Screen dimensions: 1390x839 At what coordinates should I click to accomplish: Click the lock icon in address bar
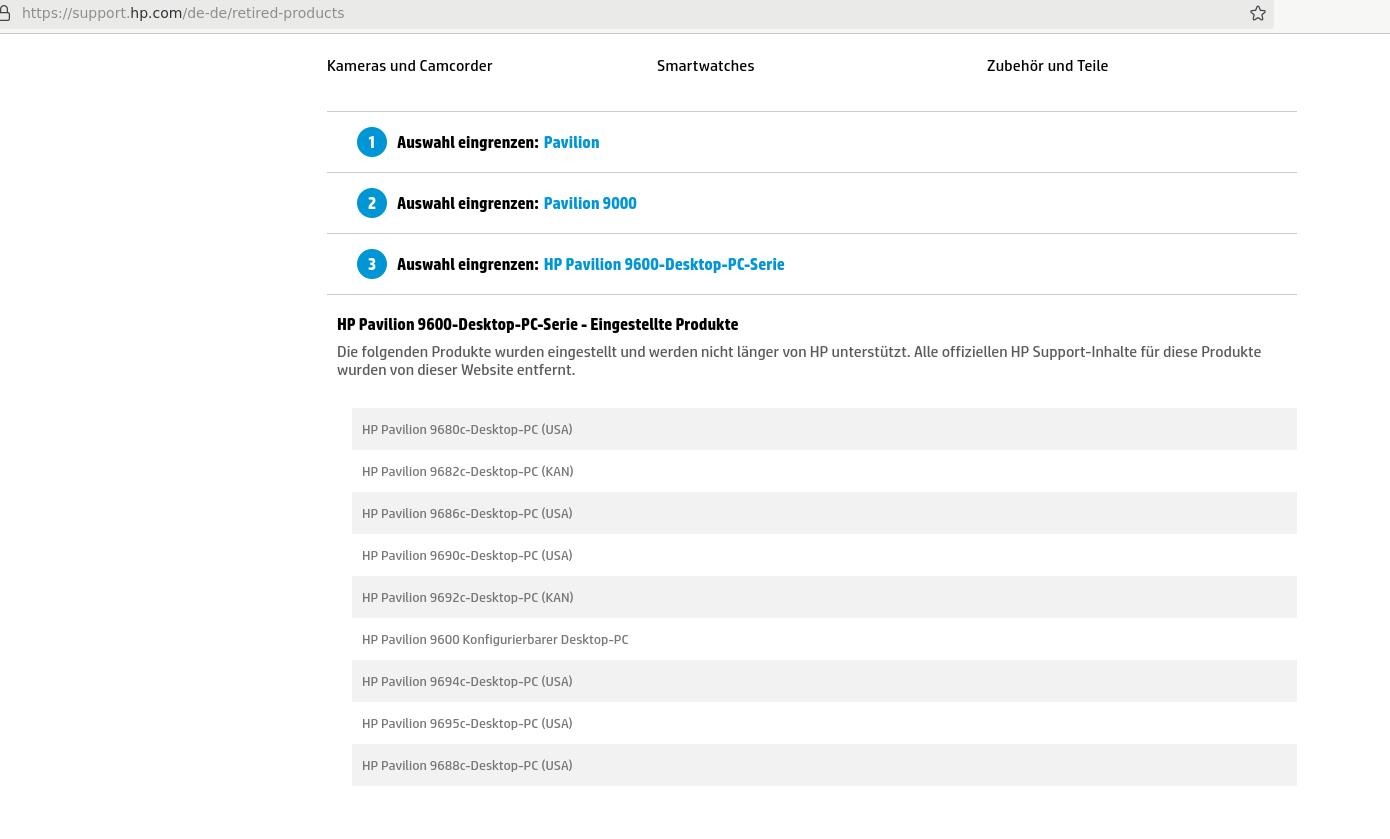click(5, 13)
